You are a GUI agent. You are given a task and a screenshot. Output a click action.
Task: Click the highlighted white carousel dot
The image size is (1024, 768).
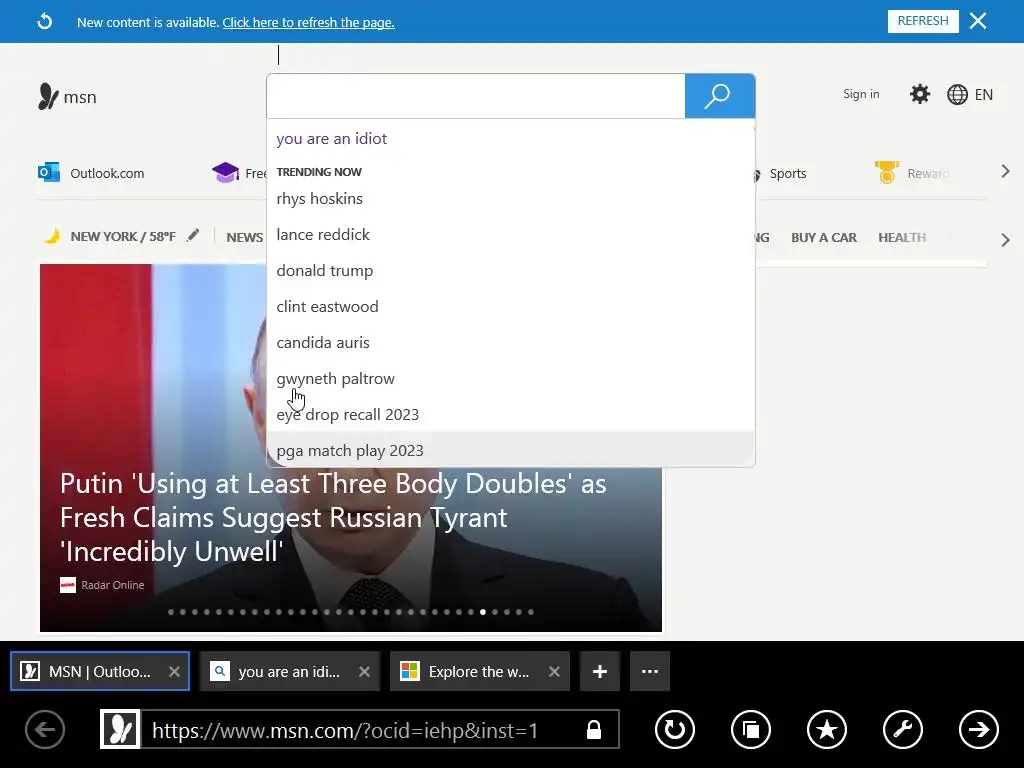click(483, 612)
